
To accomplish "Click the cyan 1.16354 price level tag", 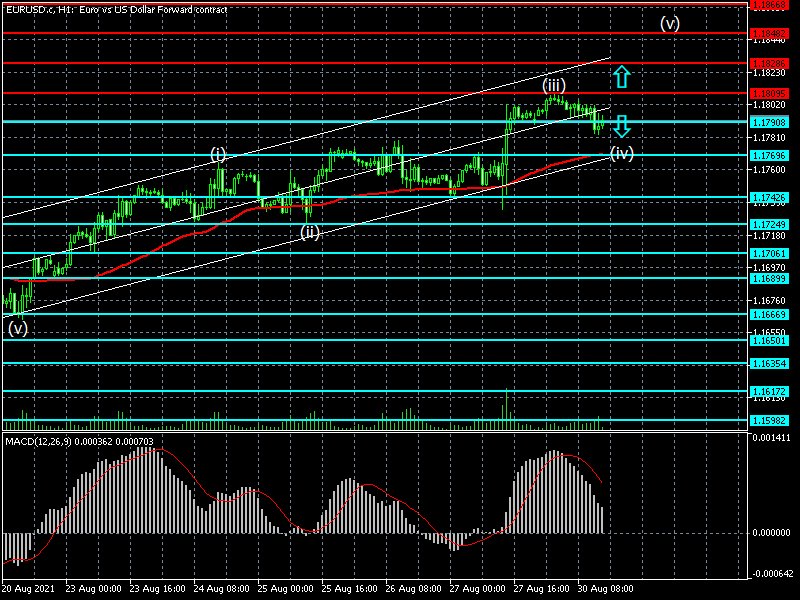I will coord(769,364).
